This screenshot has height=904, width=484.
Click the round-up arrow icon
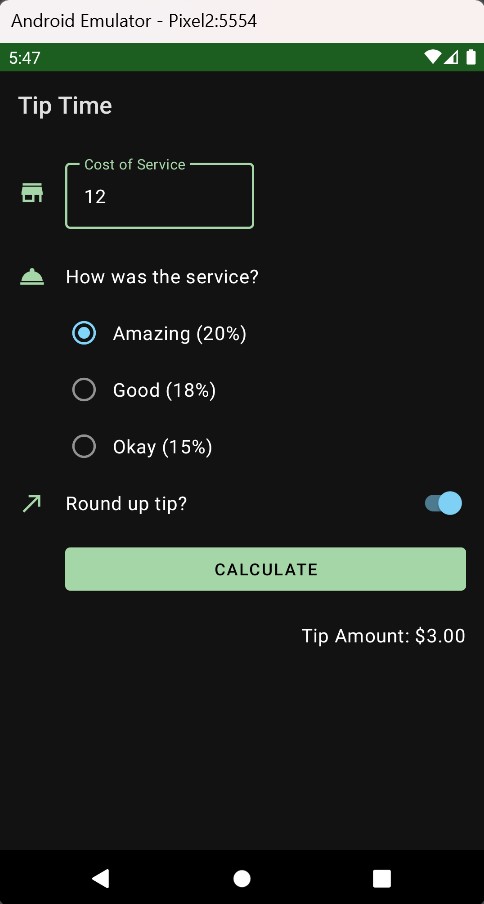click(32, 503)
